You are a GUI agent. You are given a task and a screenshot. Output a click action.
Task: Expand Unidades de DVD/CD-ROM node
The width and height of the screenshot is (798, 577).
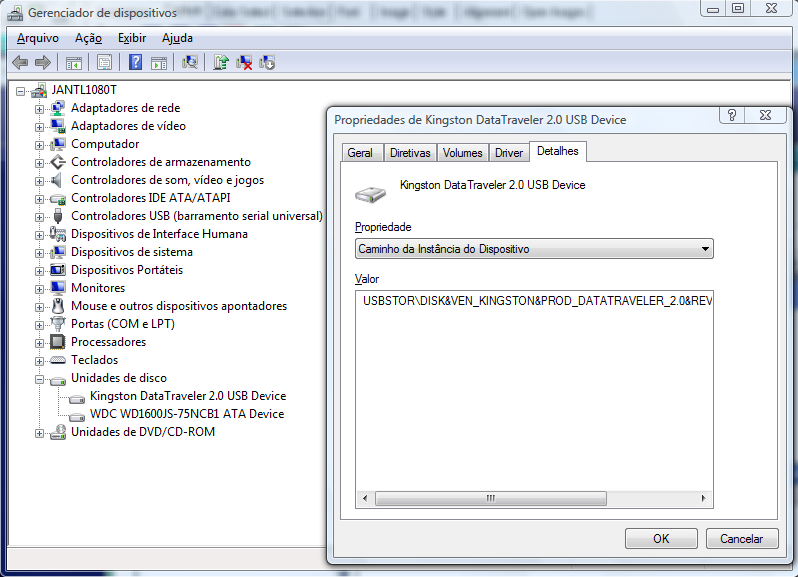(39, 433)
